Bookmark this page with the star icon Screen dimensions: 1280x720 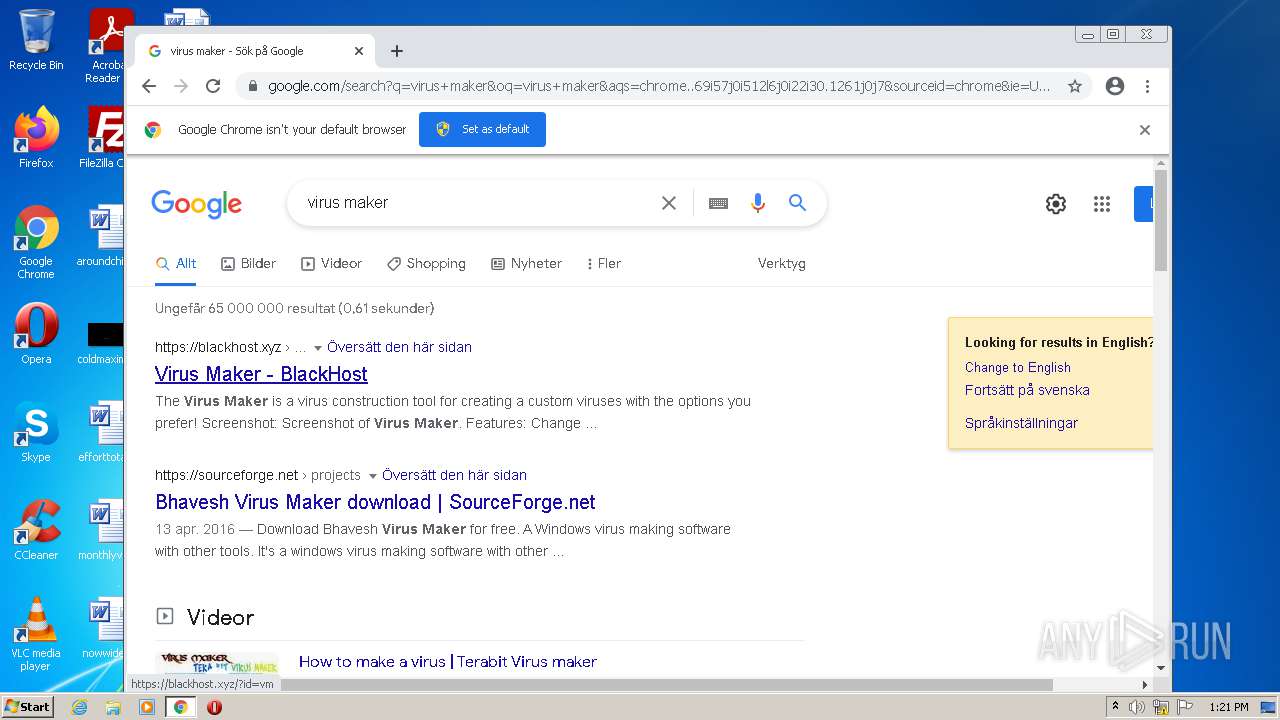pos(1075,86)
